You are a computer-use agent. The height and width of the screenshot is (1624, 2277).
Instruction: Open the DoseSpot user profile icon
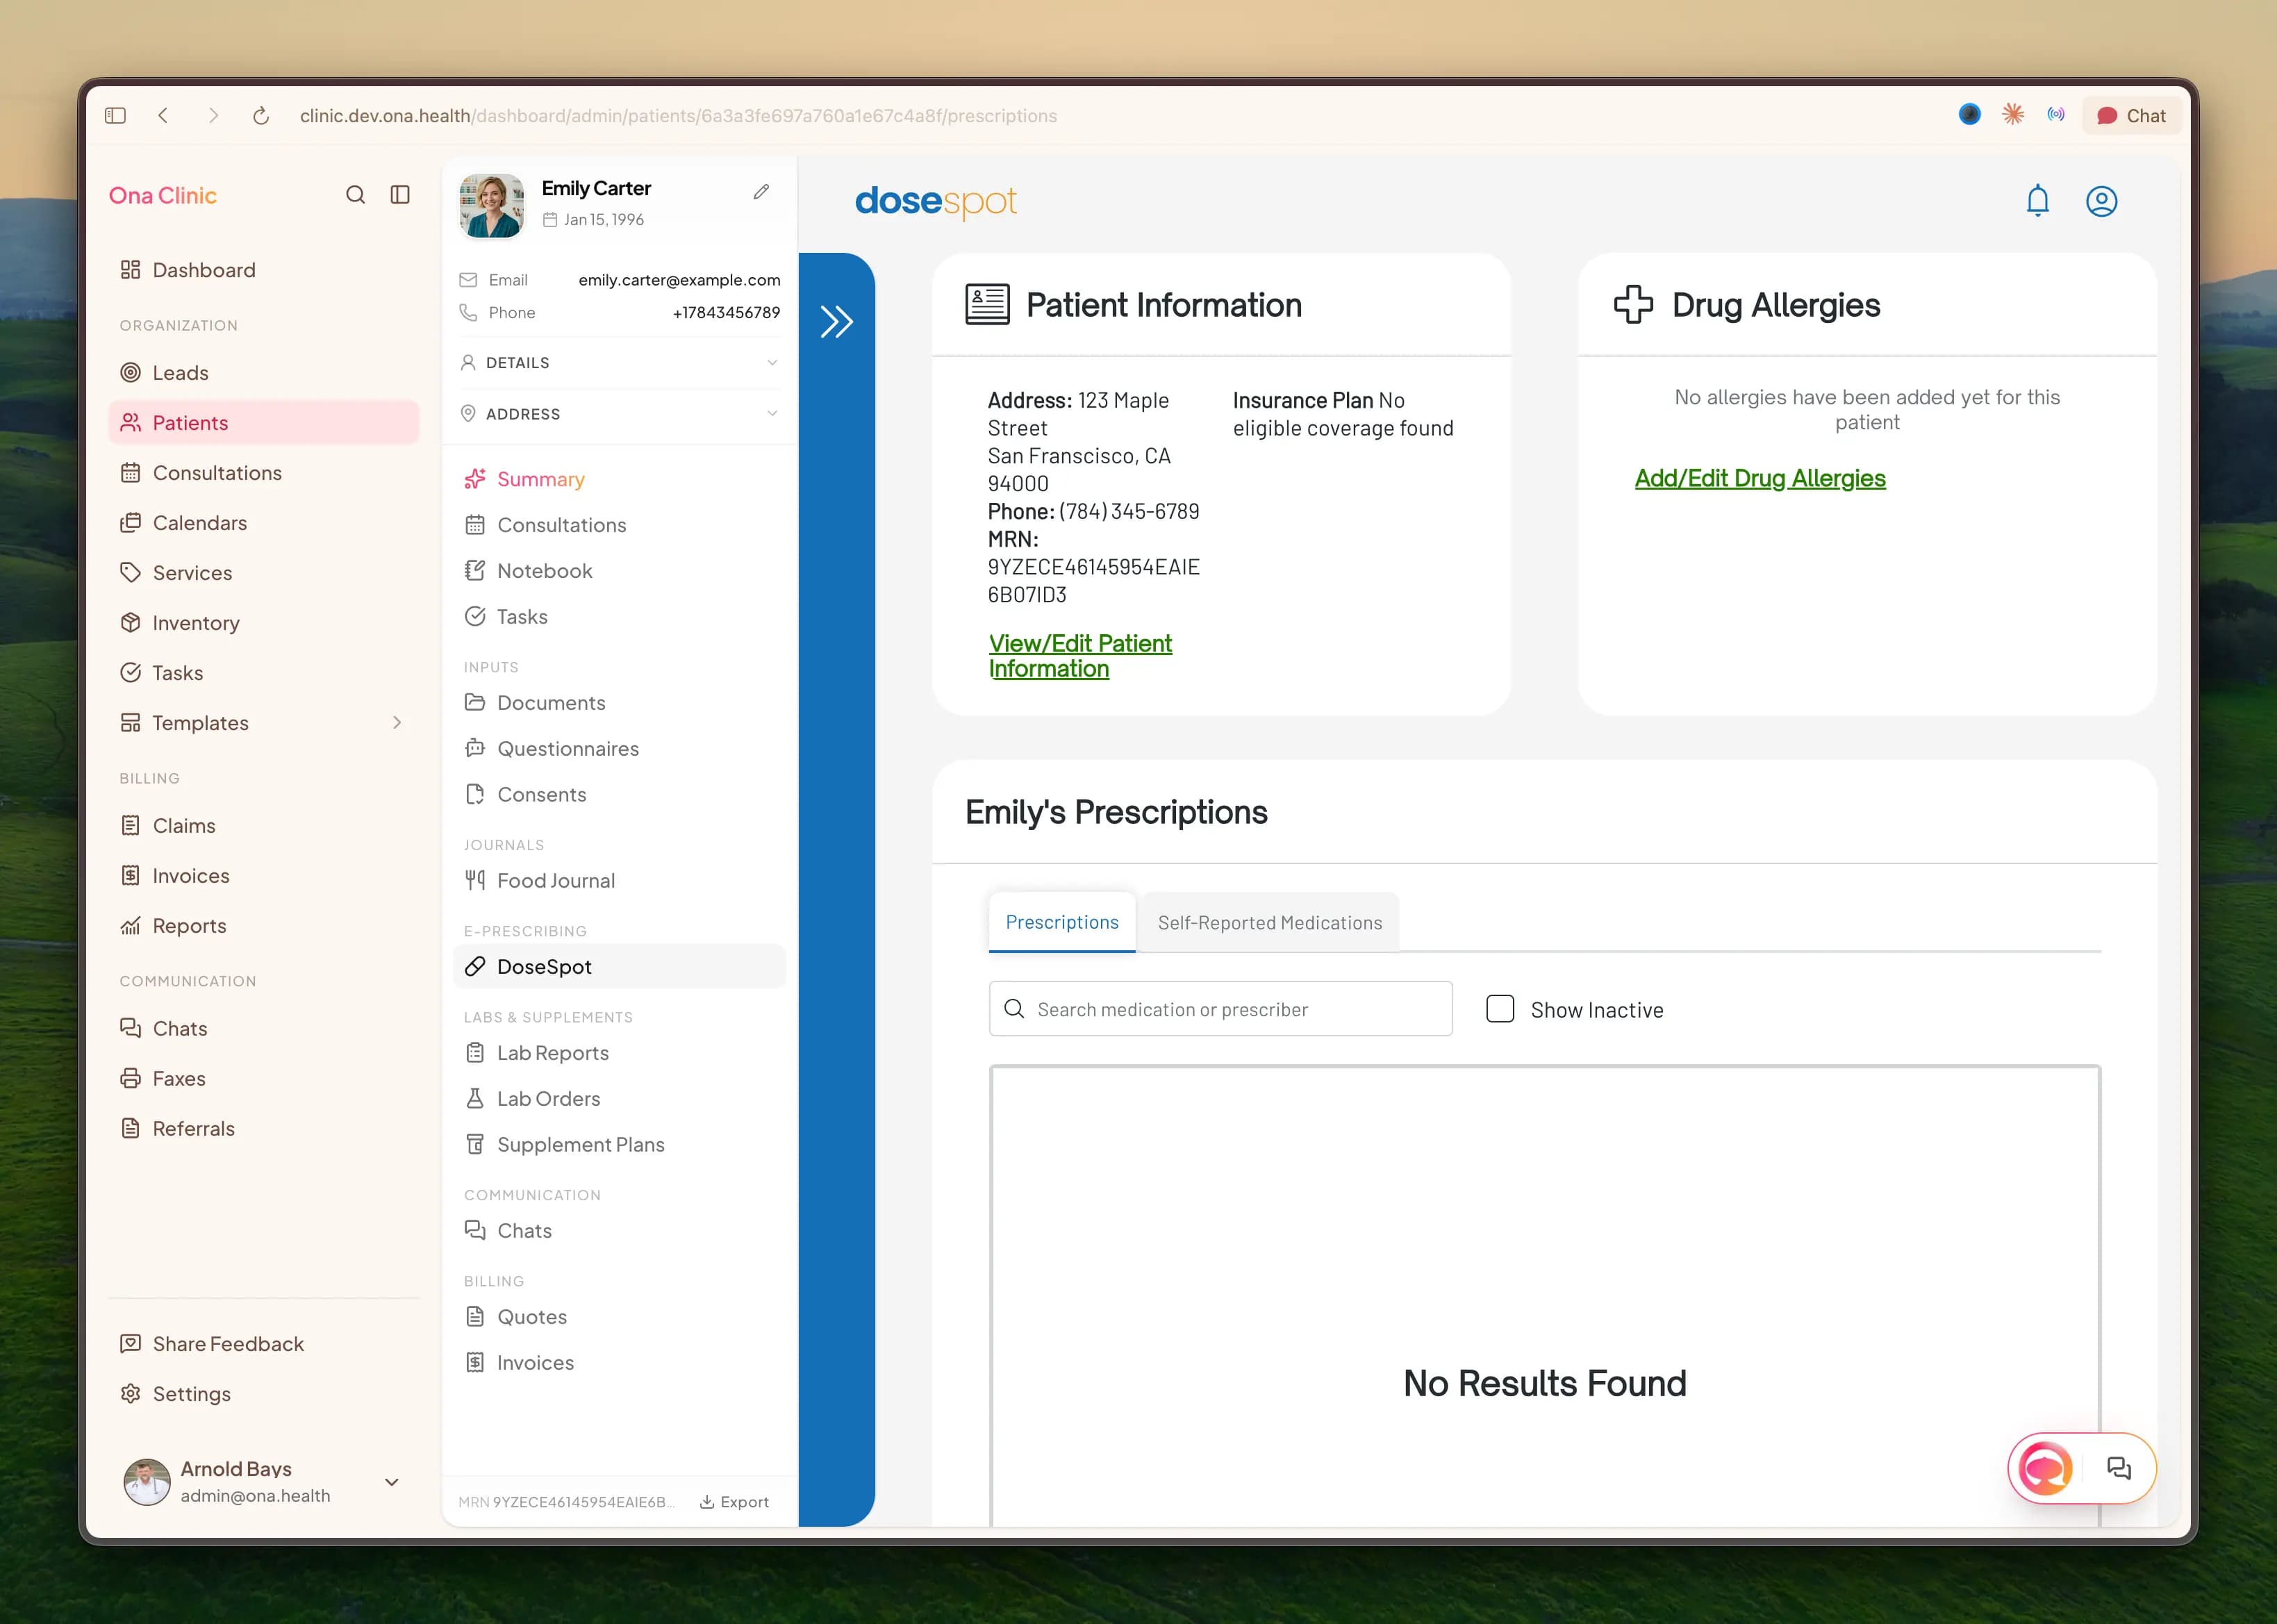[x=2101, y=201]
